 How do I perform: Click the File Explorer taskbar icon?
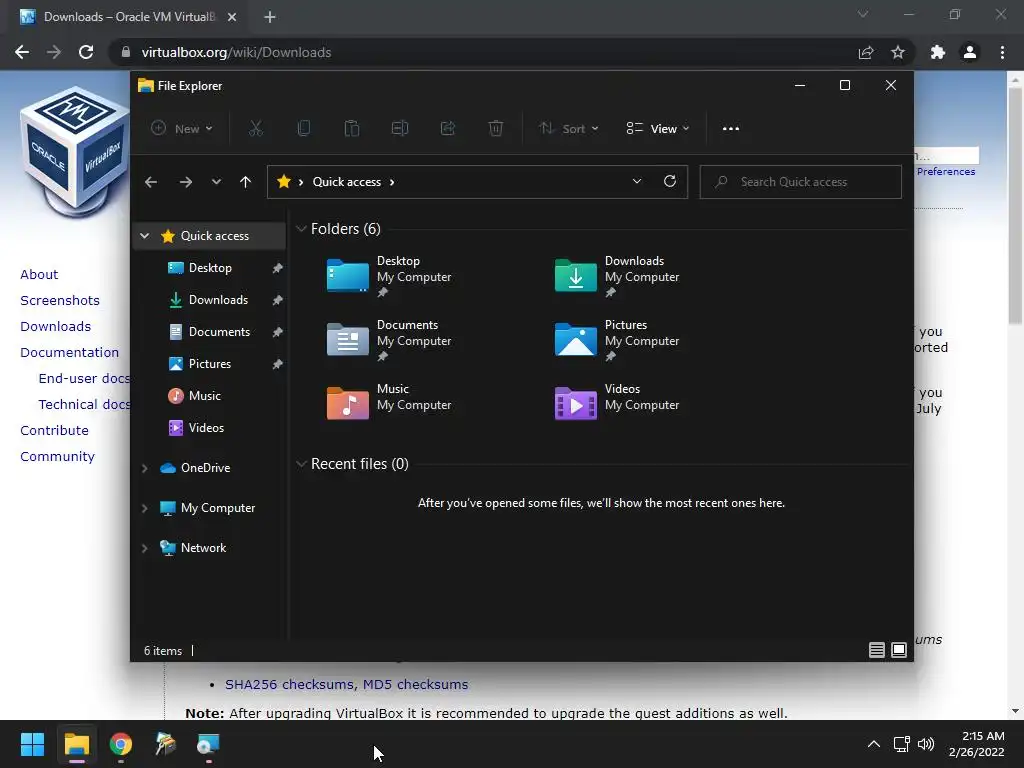click(76, 744)
